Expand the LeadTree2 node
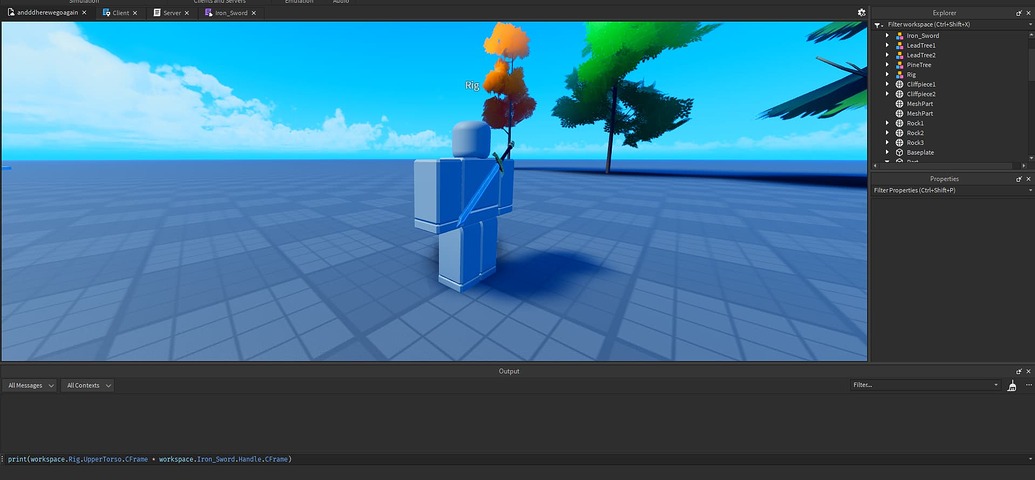1035x480 pixels. (888, 55)
